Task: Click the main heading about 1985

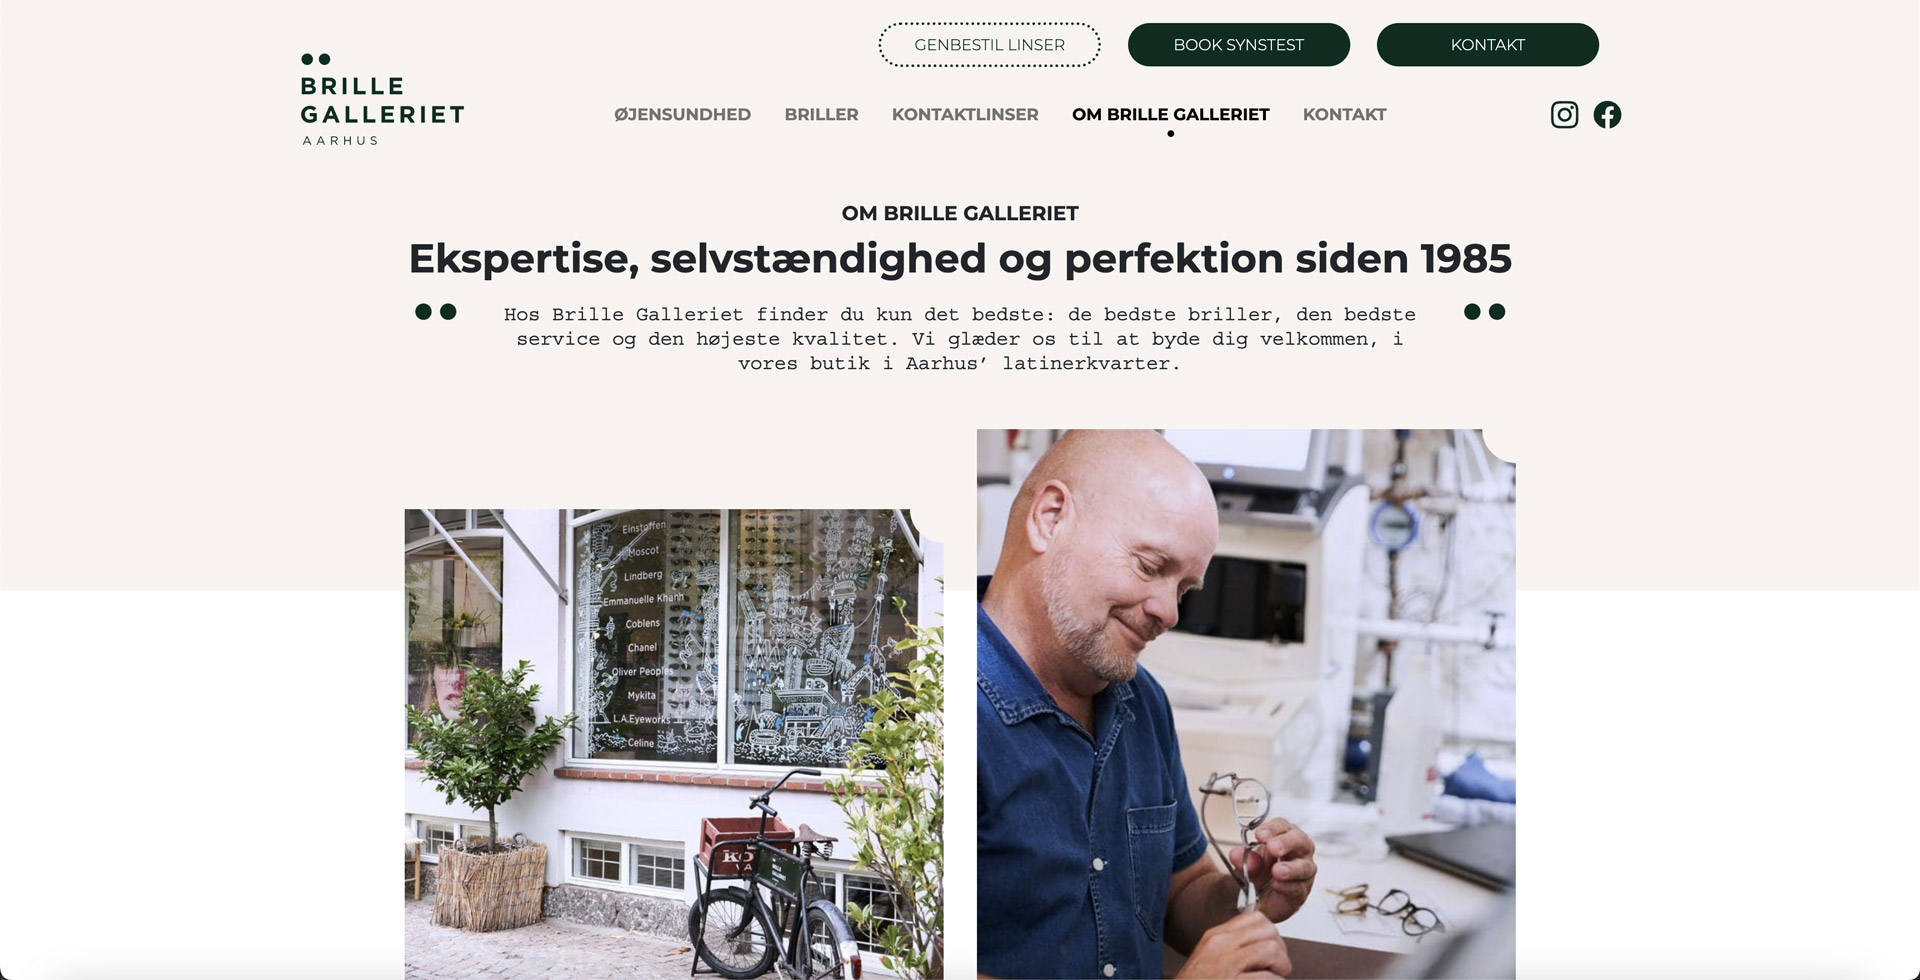Action: coord(960,259)
